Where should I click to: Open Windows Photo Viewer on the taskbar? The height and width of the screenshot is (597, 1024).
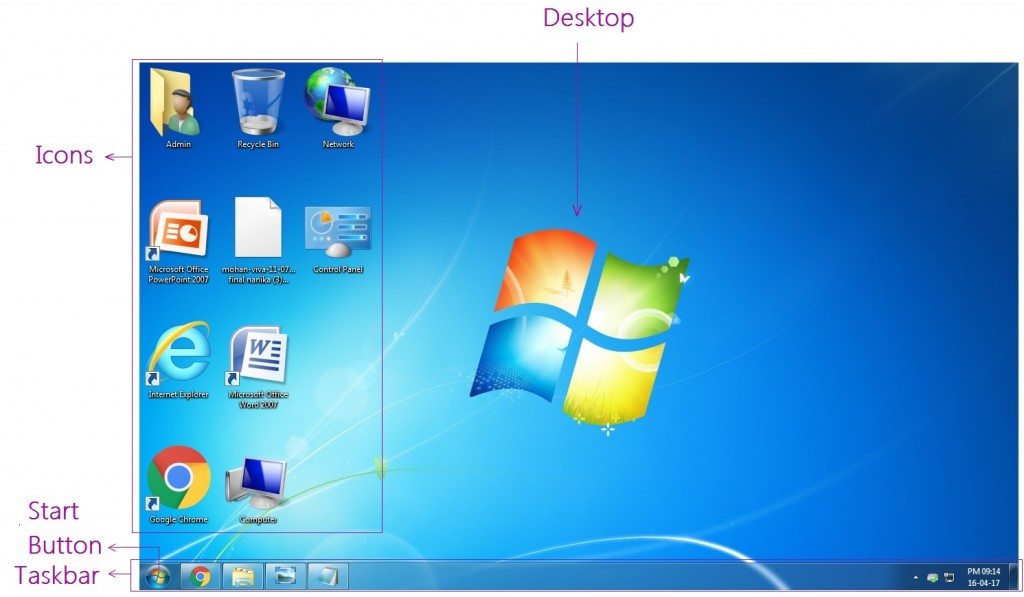[x=284, y=577]
